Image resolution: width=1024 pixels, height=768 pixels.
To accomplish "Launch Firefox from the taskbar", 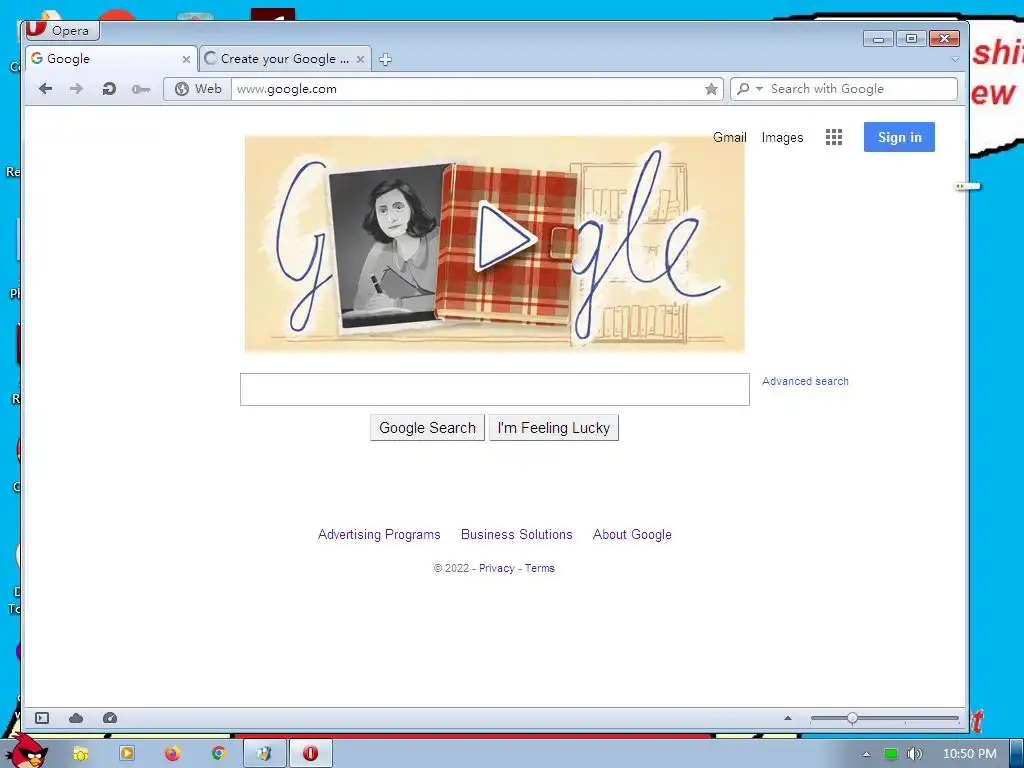I will pyautogui.click(x=172, y=754).
